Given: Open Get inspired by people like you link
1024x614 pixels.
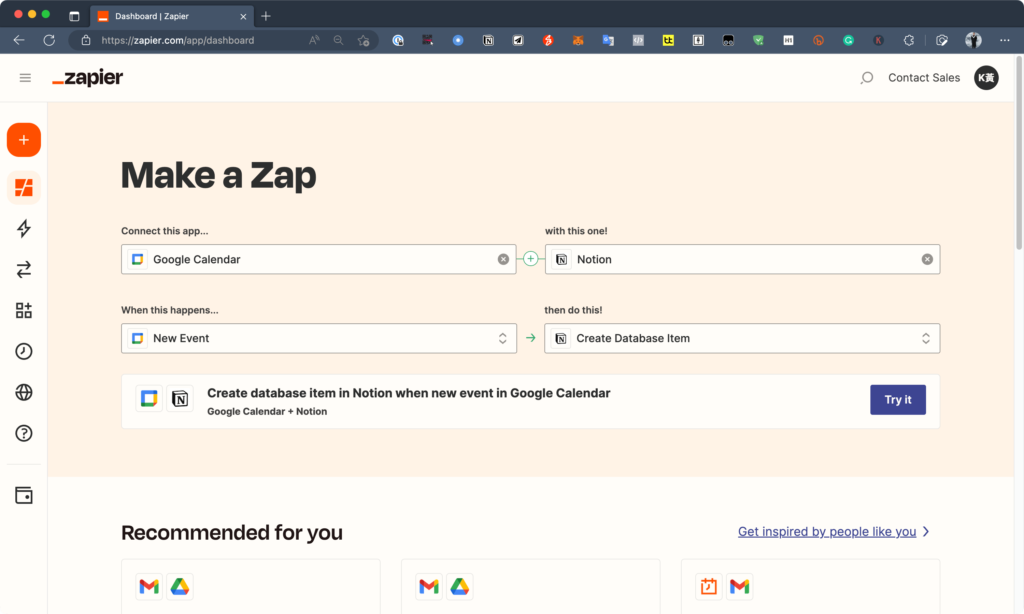Looking at the screenshot, I should (x=827, y=532).
